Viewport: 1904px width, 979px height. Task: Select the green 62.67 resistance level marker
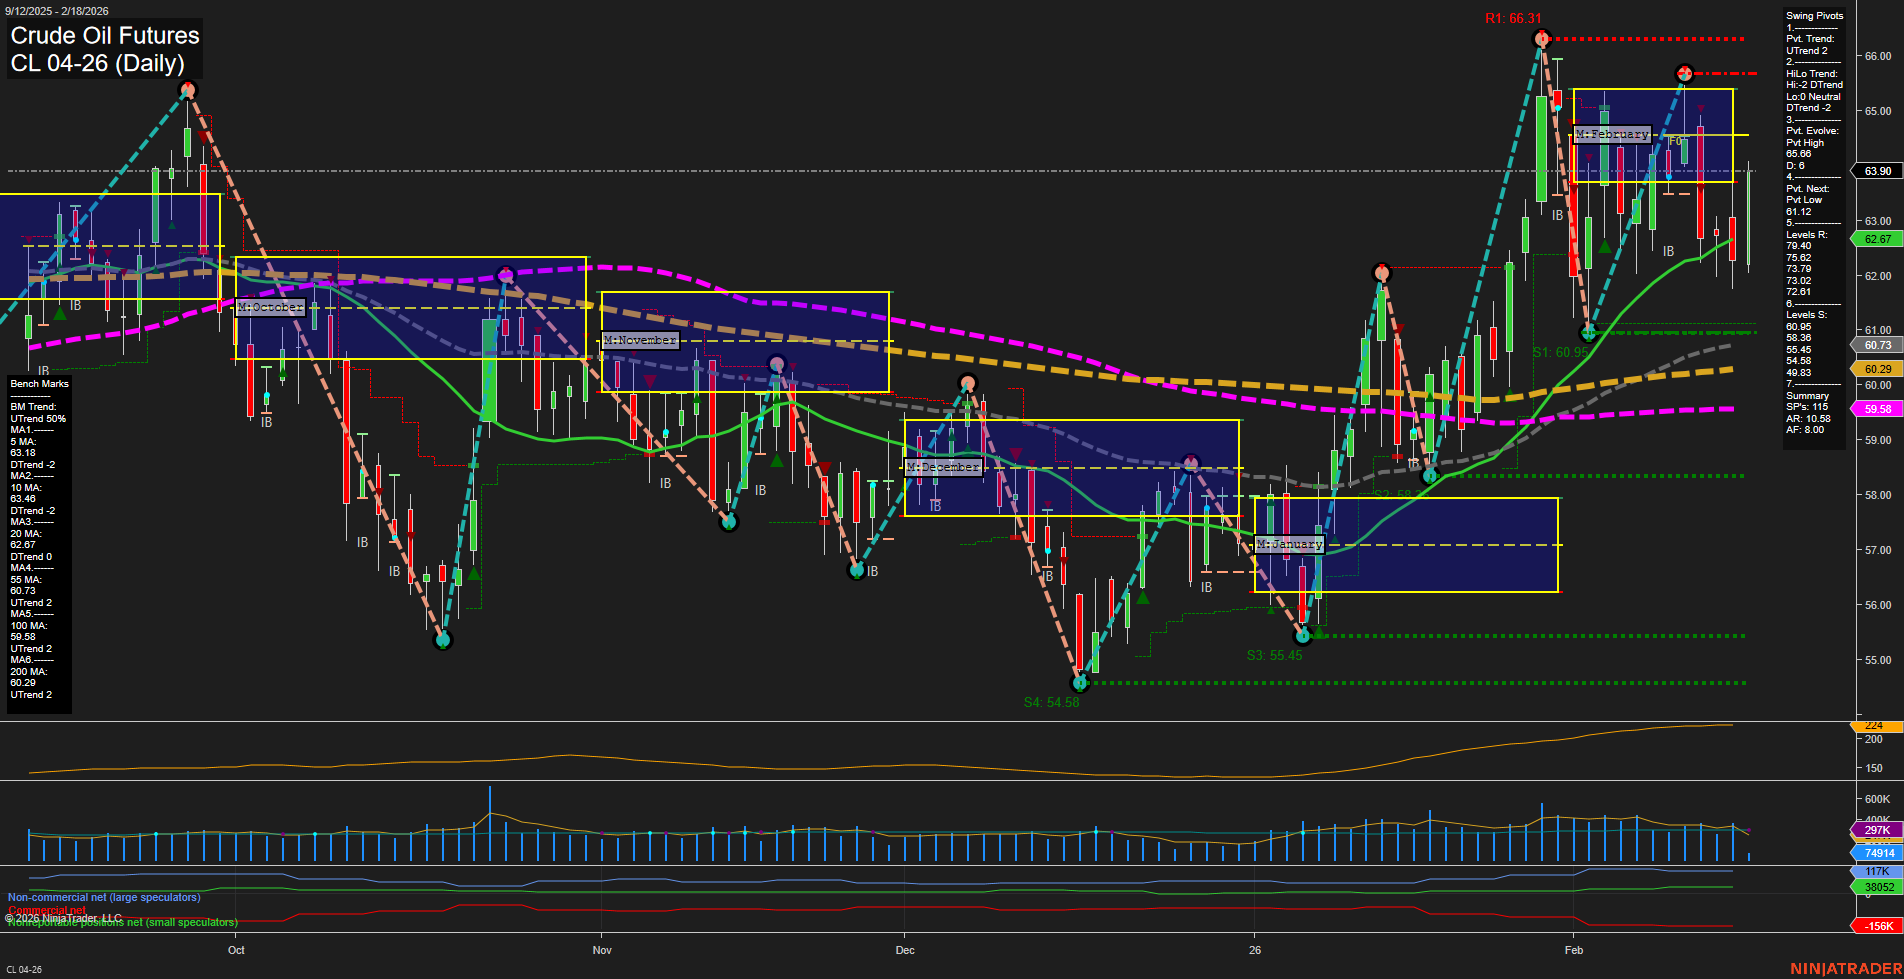pyautogui.click(x=1876, y=239)
